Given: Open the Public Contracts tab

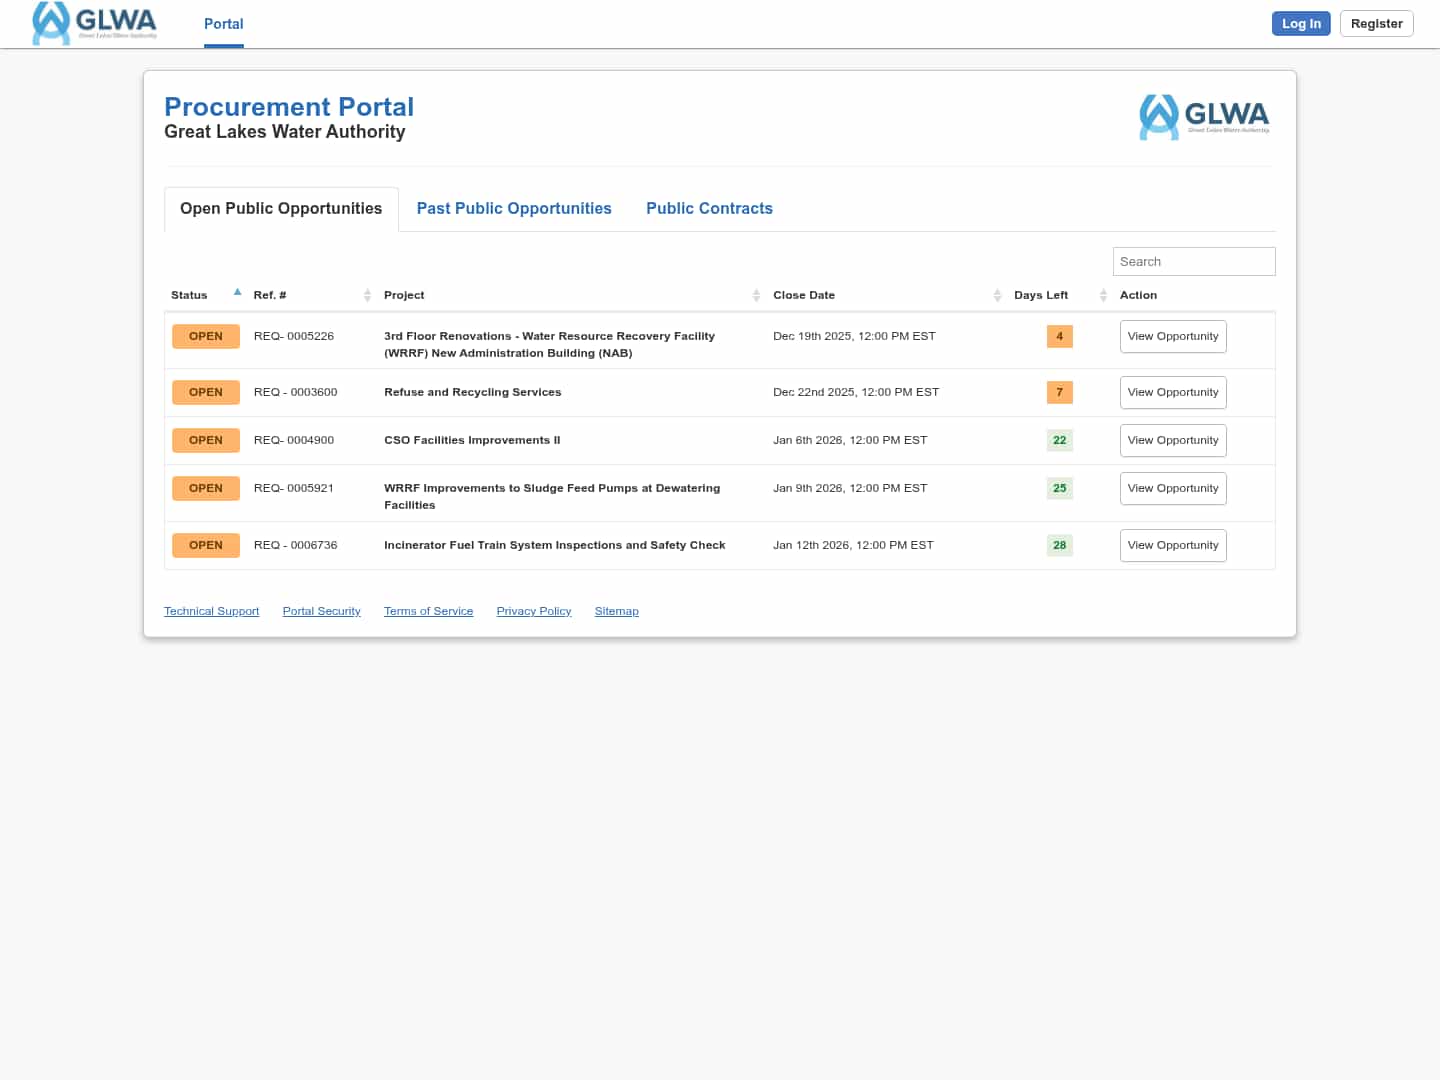Looking at the screenshot, I should tap(709, 208).
